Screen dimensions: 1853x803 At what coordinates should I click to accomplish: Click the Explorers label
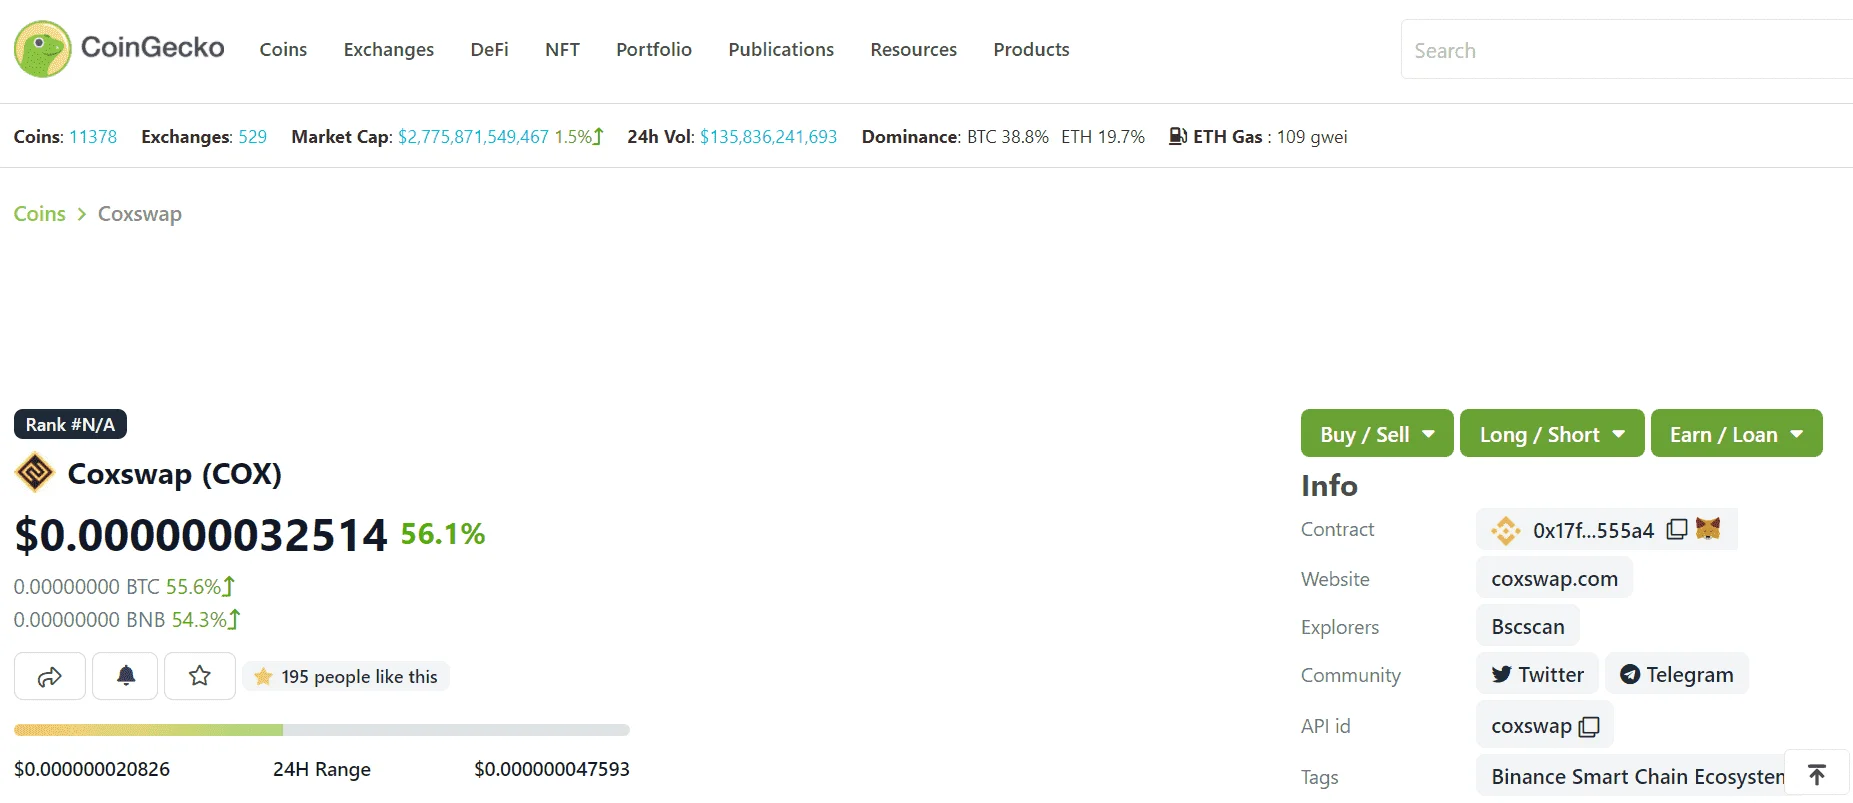(x=1340, y=627)
